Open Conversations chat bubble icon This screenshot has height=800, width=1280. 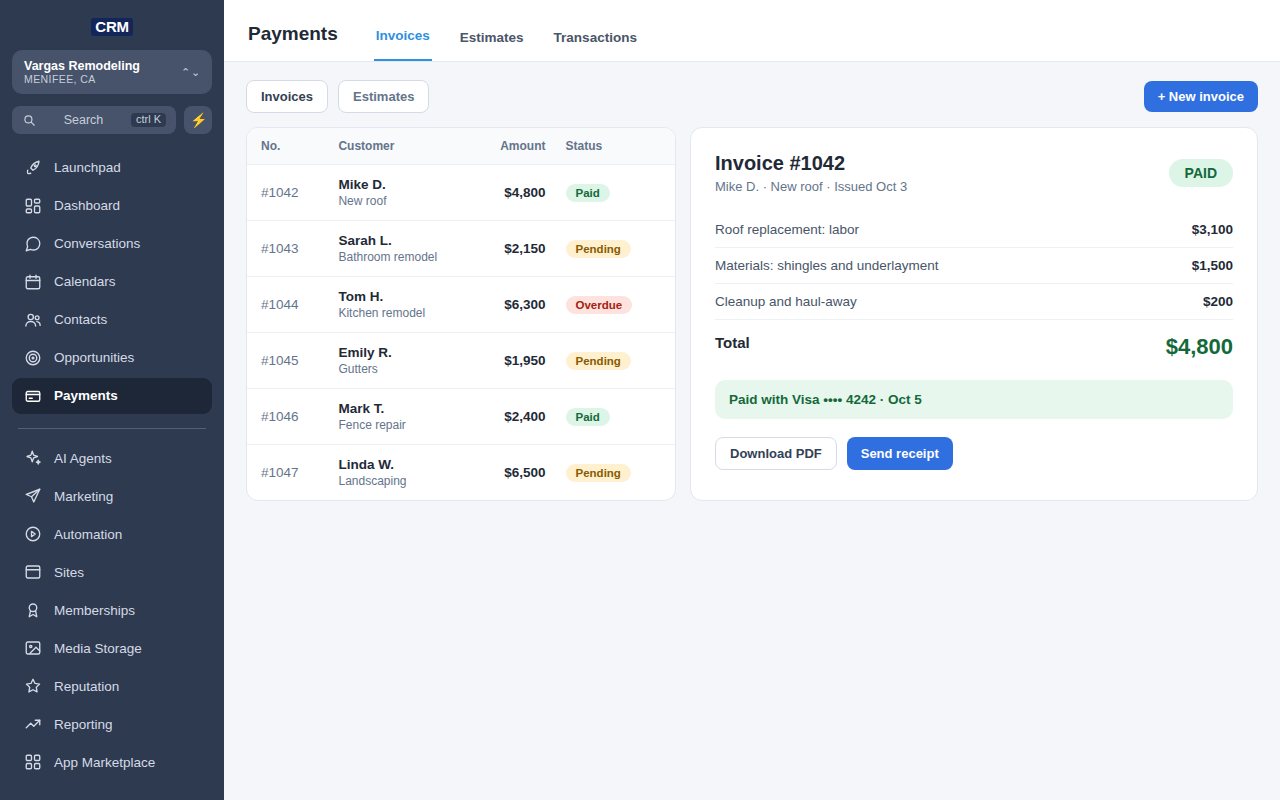33,244
